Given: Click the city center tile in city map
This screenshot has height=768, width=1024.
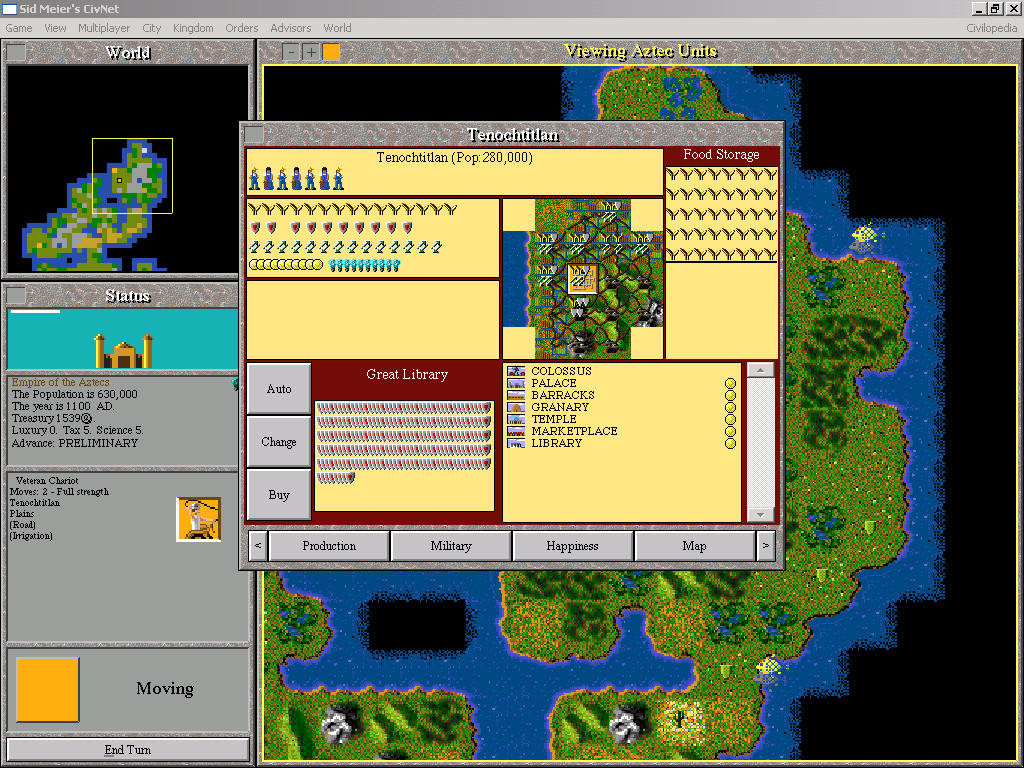Looking at the screenshot, I should (583, 279).
